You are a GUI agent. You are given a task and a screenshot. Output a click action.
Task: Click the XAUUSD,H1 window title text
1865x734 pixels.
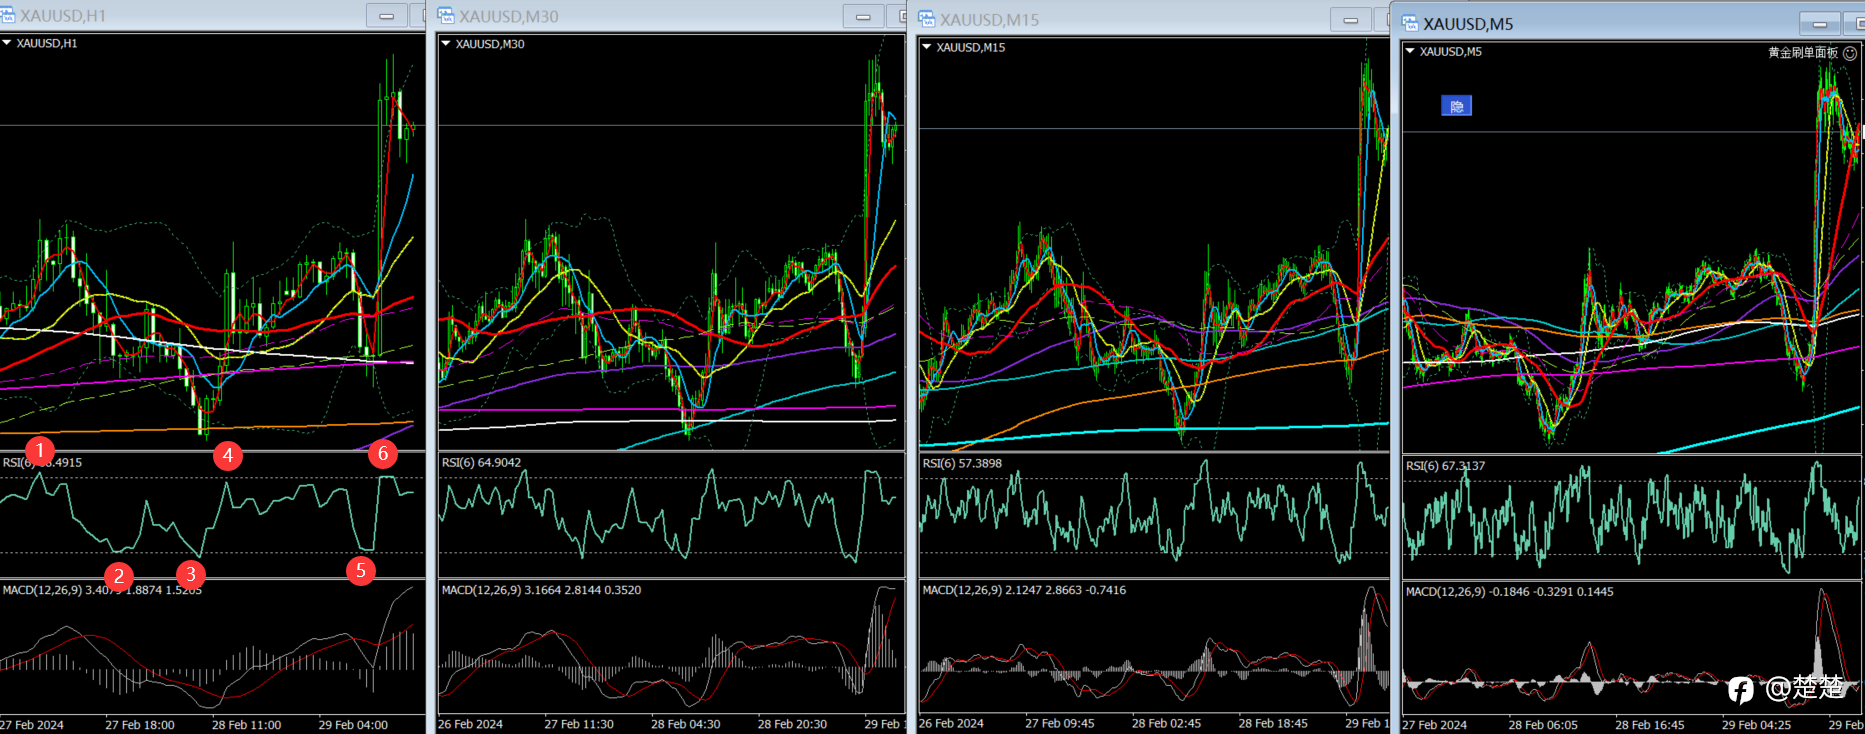pos(63,16)
